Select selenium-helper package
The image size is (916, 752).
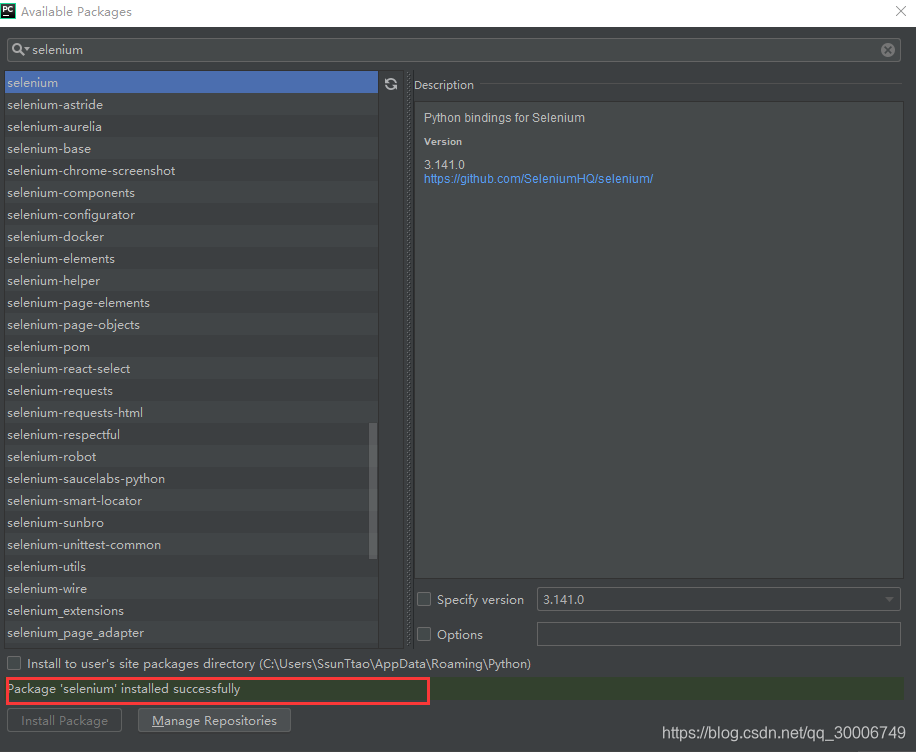[191, 280]
